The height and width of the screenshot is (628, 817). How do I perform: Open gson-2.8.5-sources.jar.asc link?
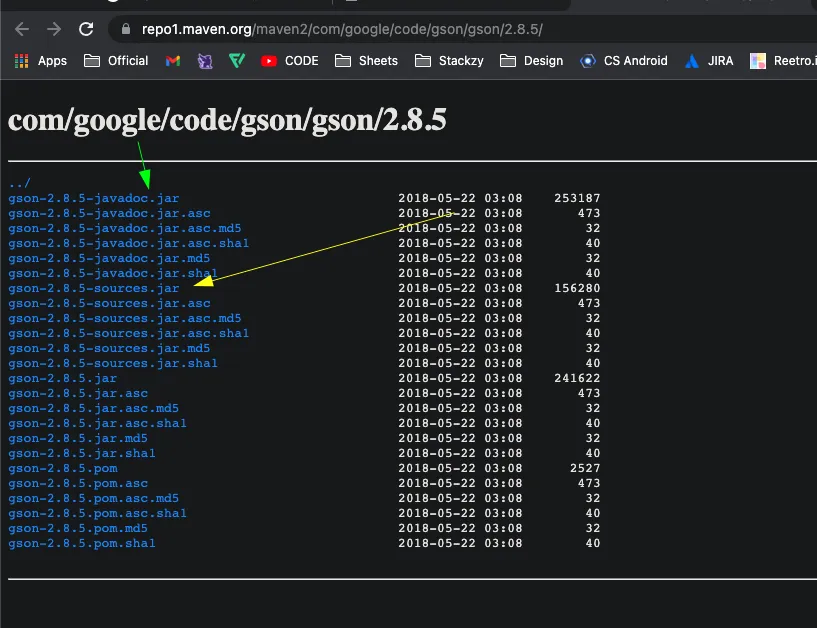pyautogui.click(x=109, y=303)
